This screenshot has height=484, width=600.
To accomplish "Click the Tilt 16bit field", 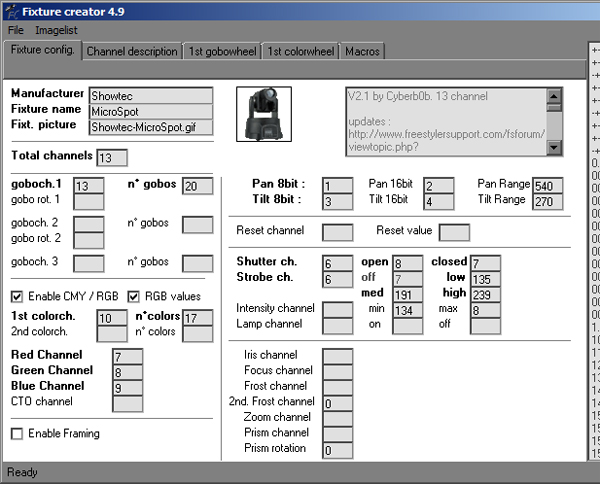I will click(x=439, y=202).
